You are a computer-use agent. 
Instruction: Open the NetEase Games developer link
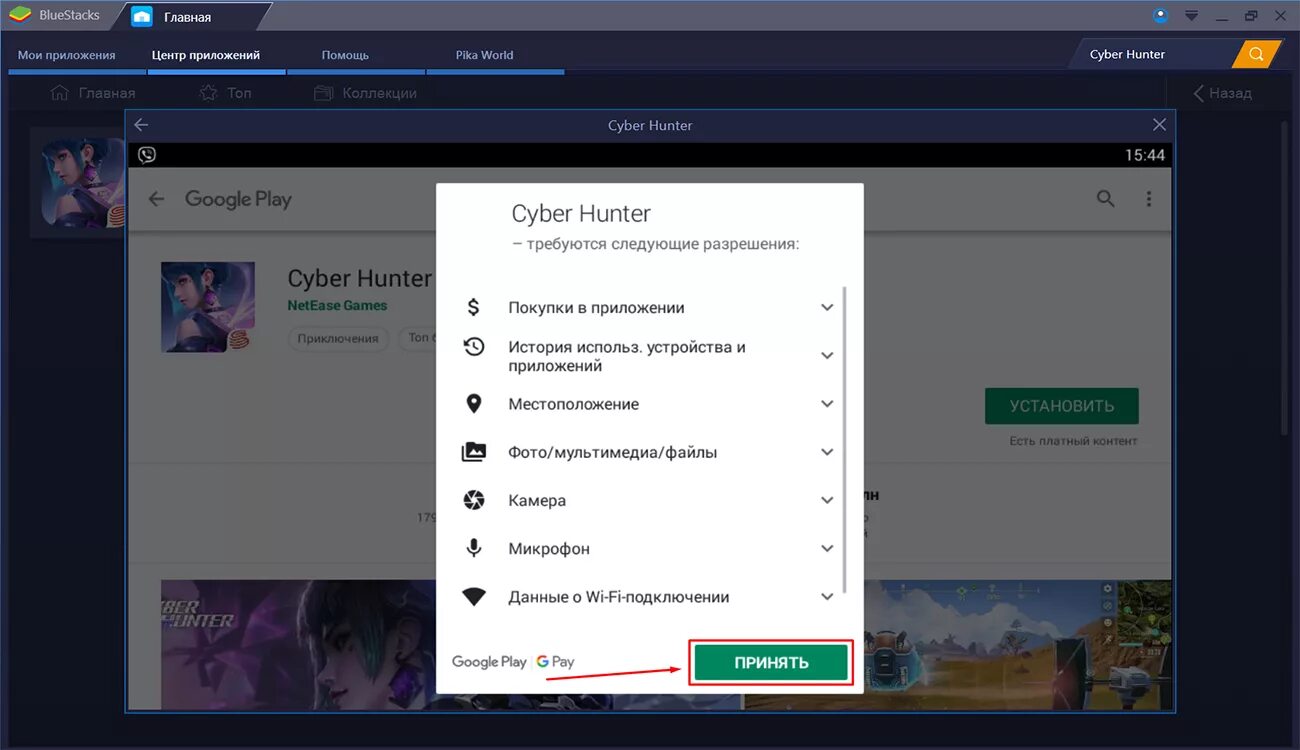tap(337, 305)
